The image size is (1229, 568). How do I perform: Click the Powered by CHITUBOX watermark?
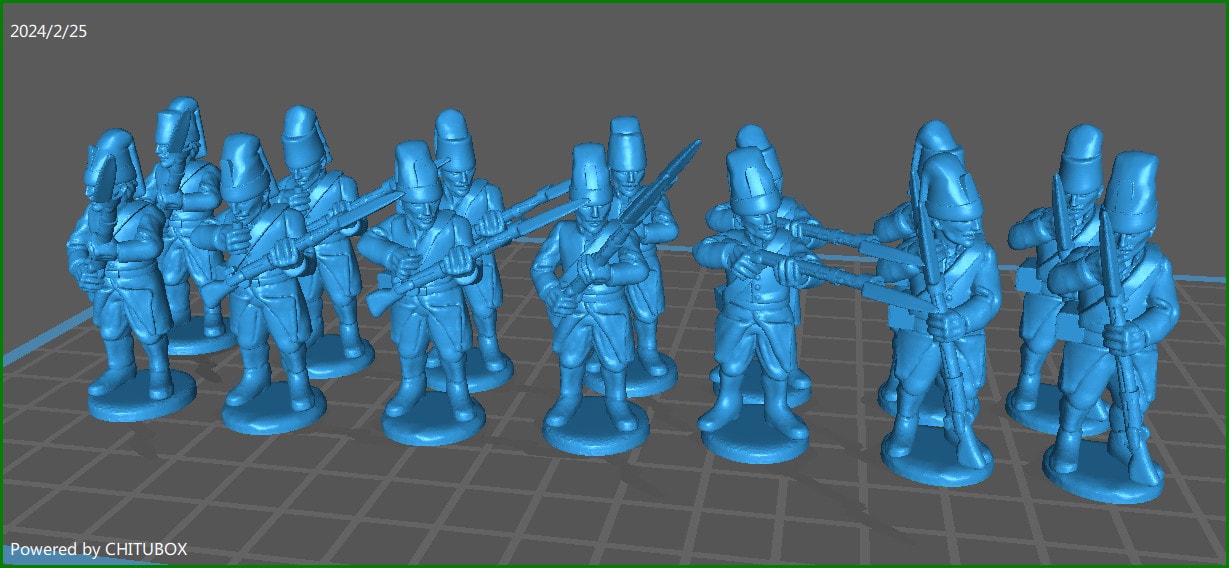98,549
